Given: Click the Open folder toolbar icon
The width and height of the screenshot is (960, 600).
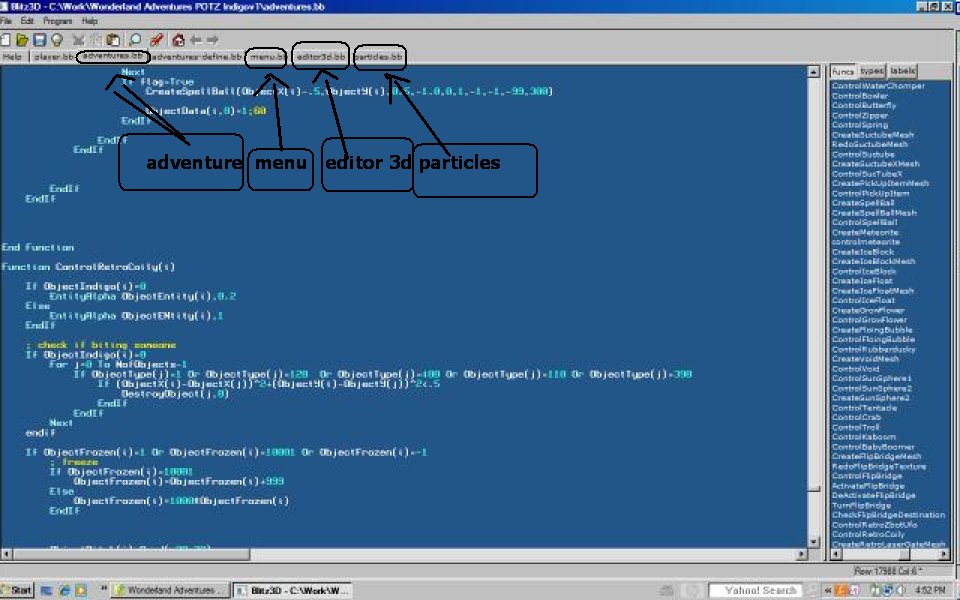Looking at the screenshot, I should click(22, 40).
